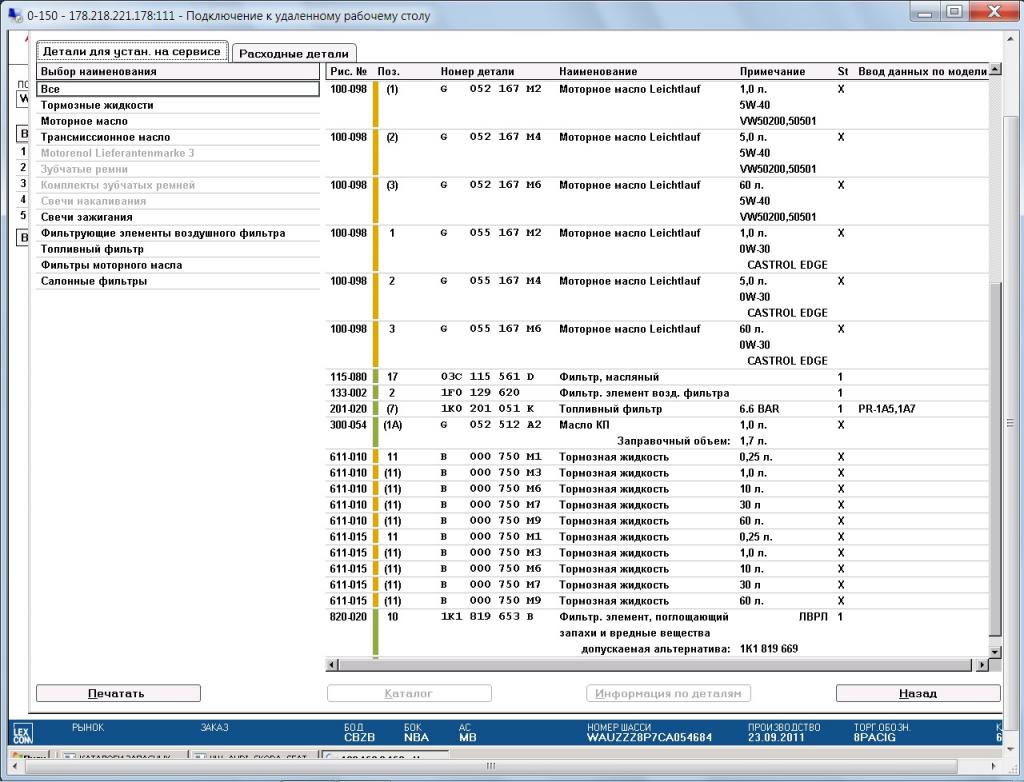Viewport: 1024px width, 782px height.
Task: Pick 'Фильтры моторного масла' category
Action: tap(178, 265)
